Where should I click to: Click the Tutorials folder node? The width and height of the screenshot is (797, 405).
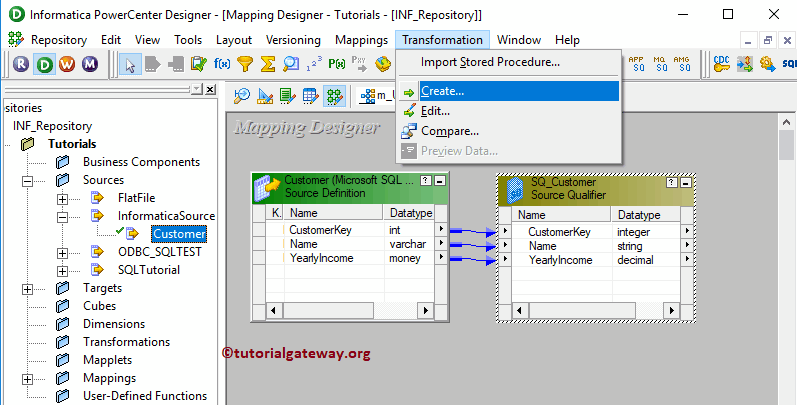(72, 144)
